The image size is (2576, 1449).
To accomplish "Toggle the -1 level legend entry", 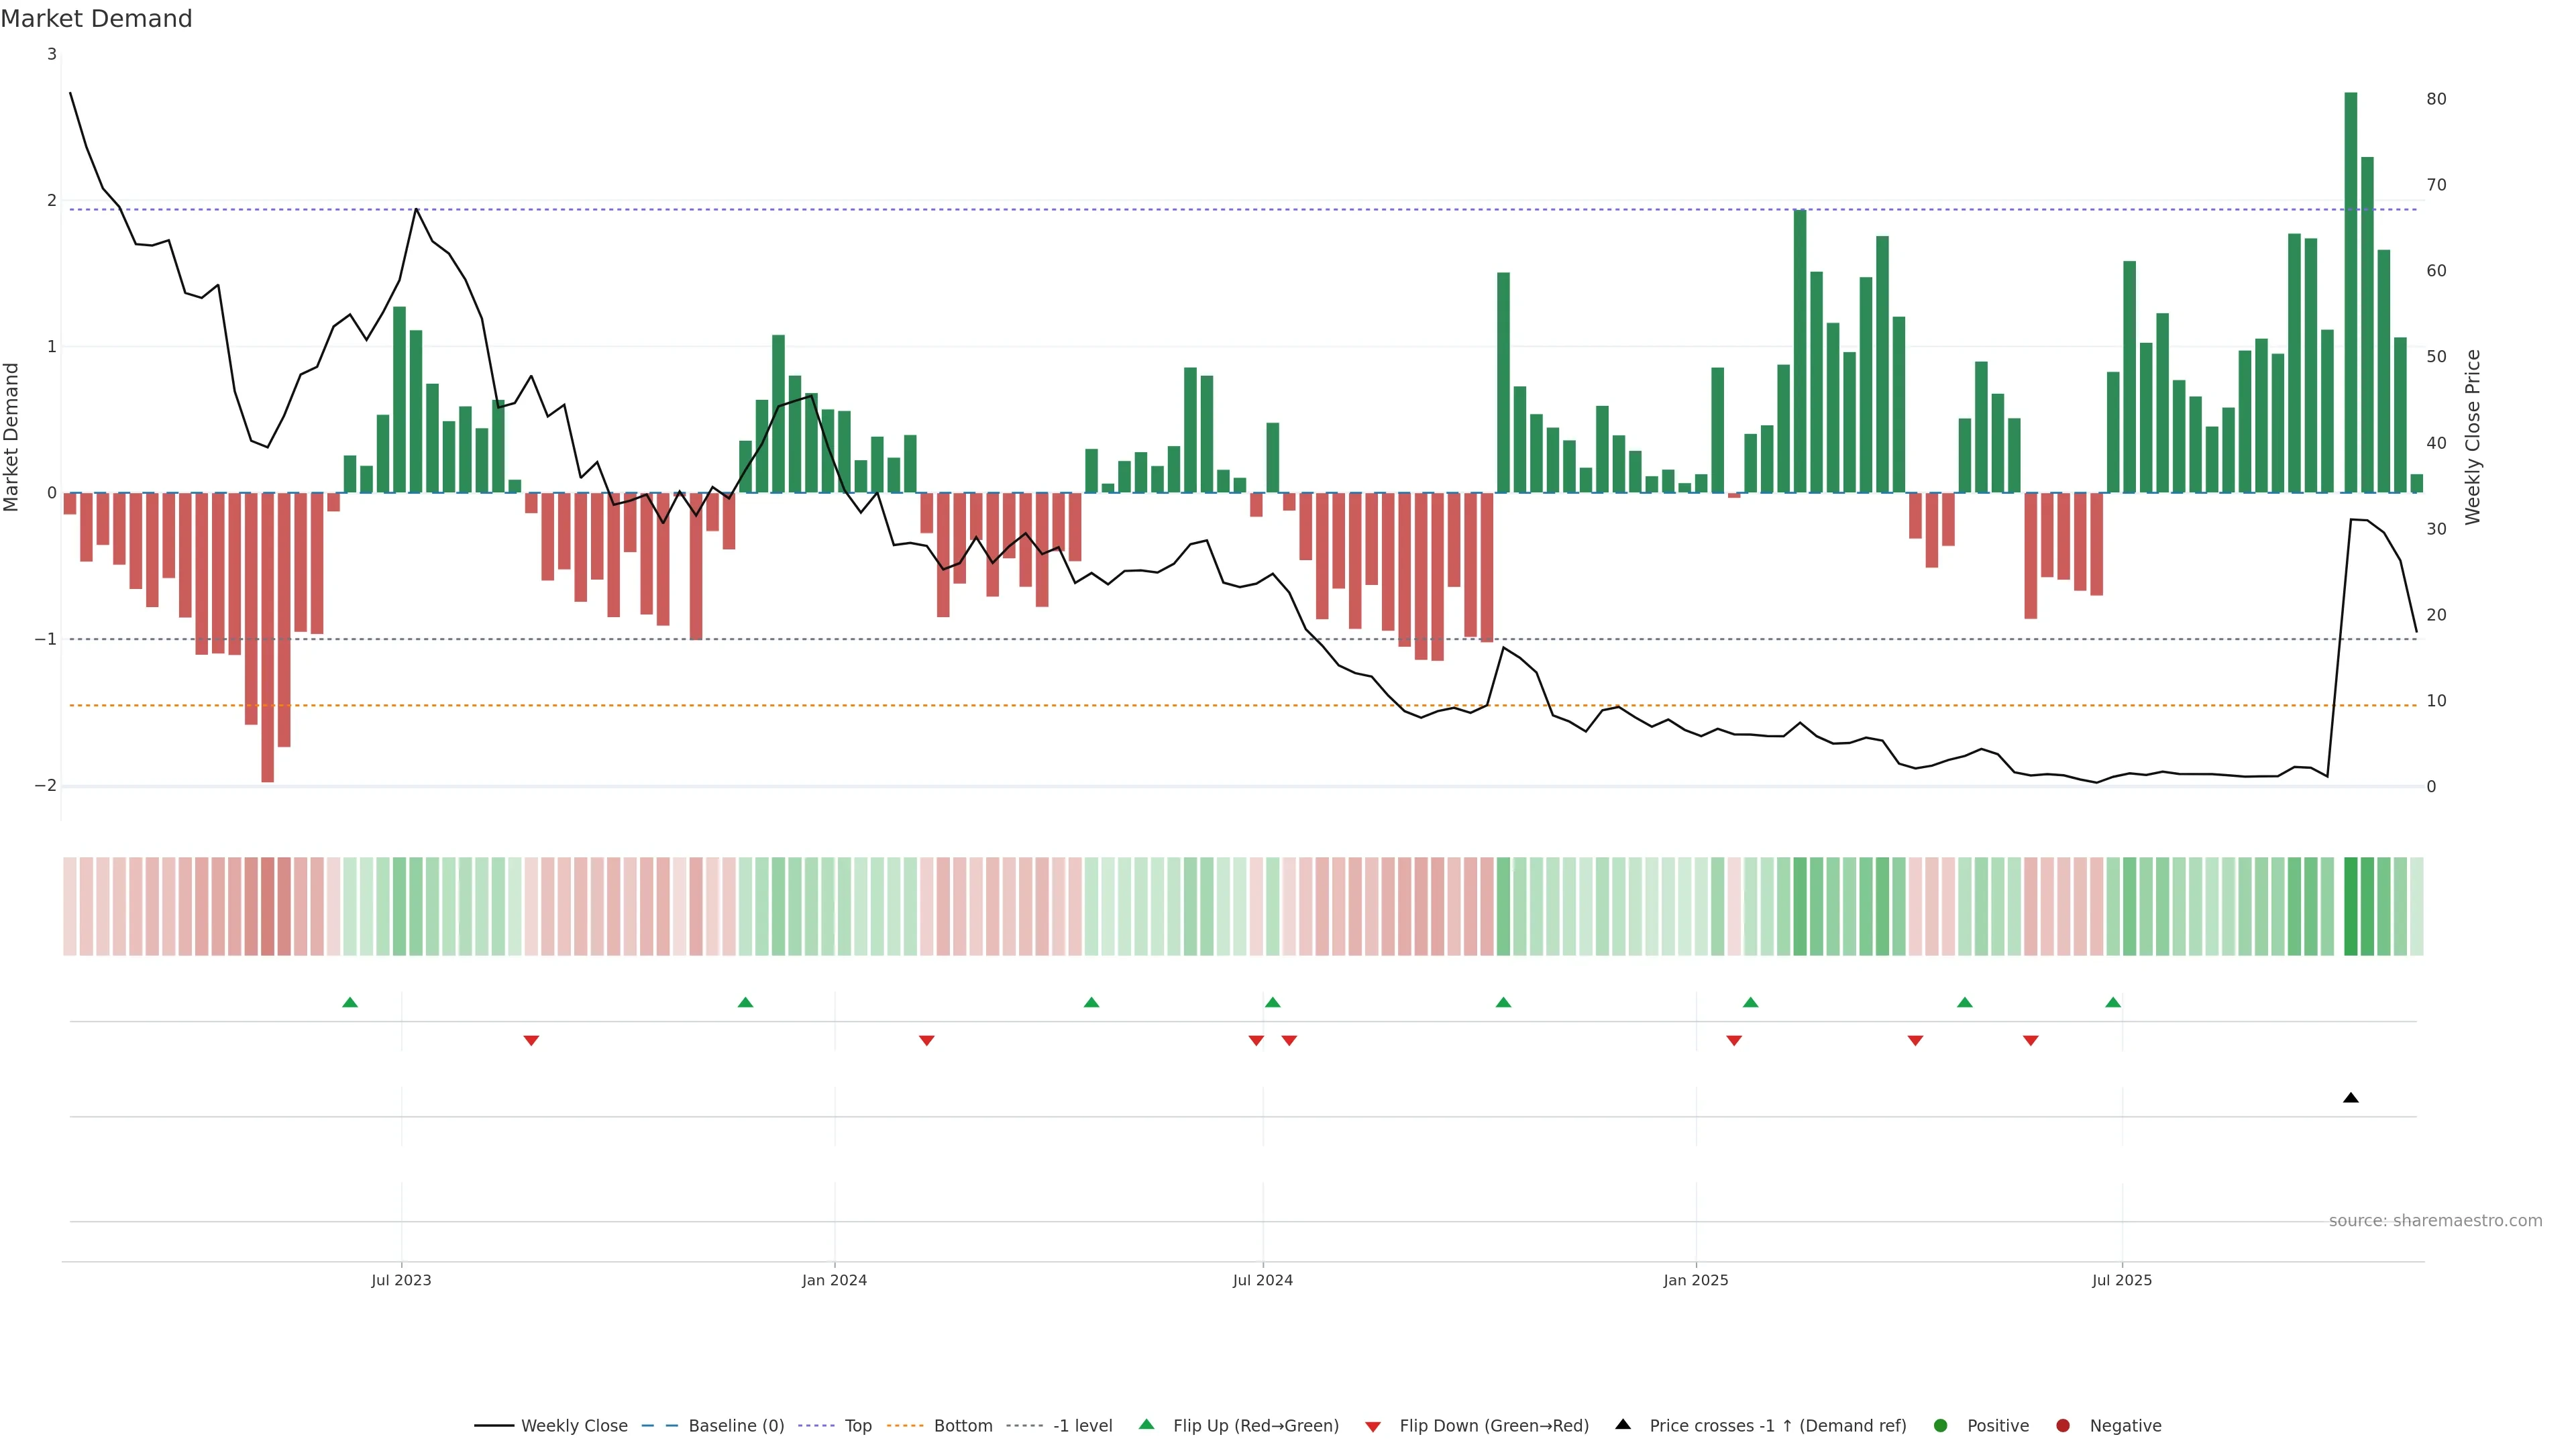I will coord(1082,1426).
